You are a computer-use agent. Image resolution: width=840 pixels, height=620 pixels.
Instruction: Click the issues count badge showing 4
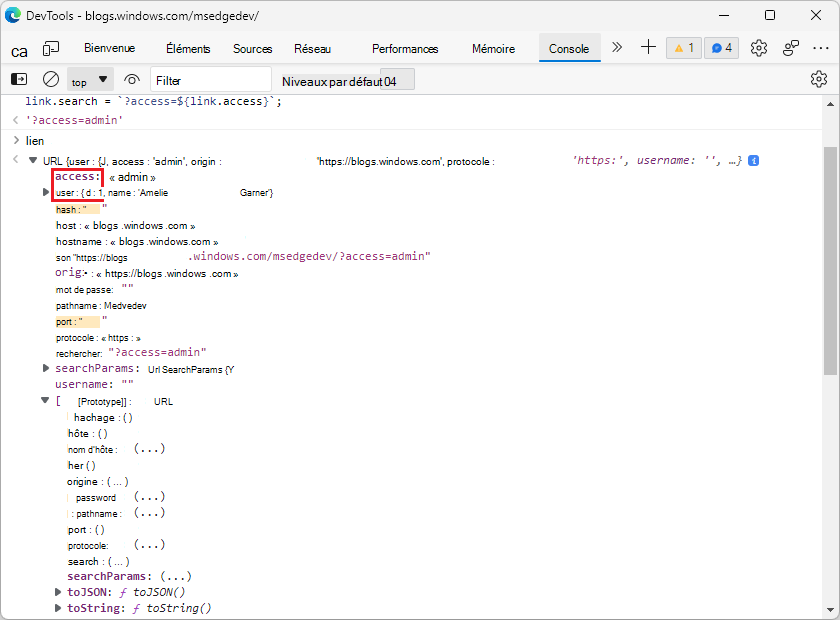pos(721,48)
